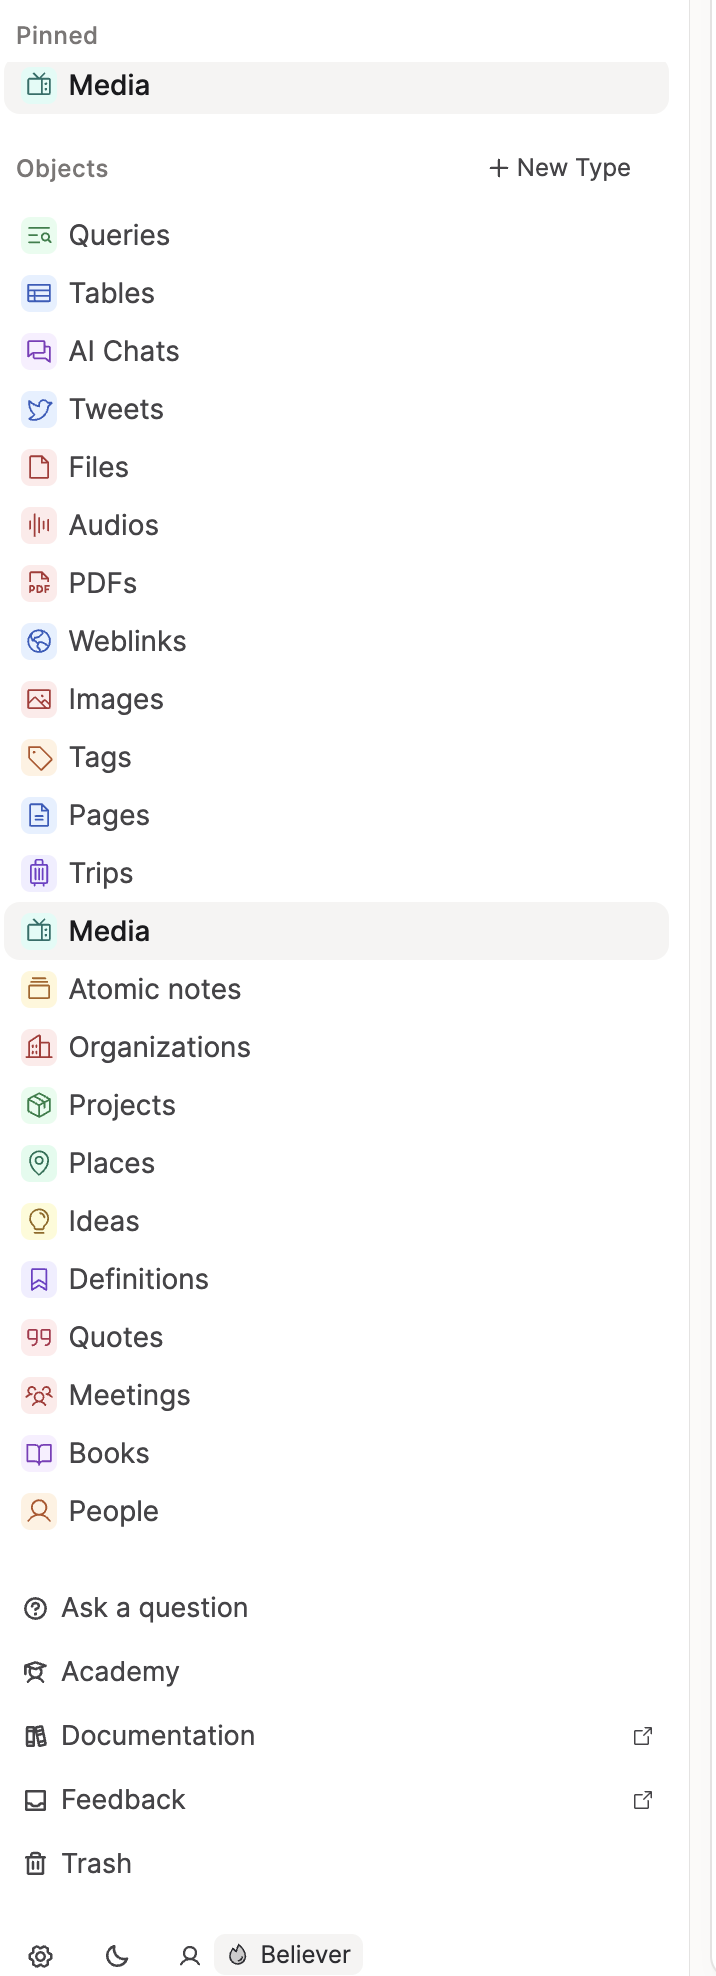
Task: Click the Ideas lightbulb icon
Action: pyautogui.click(x=39, y=1221)
